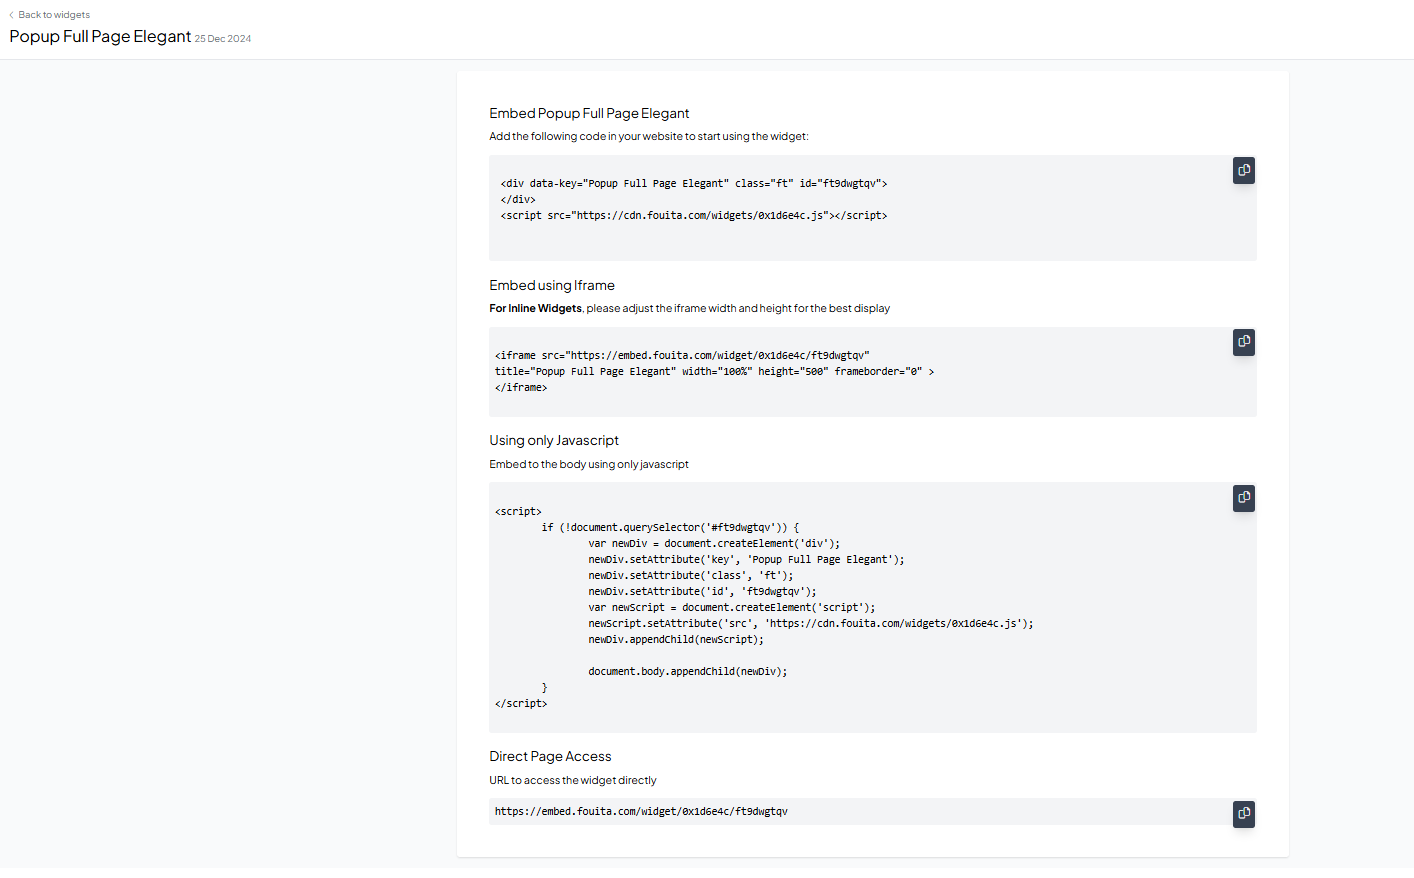Viewport: 1414px width, 878px height.
Task: Copy the div embed code snippet
Action: coord(1244,171)
